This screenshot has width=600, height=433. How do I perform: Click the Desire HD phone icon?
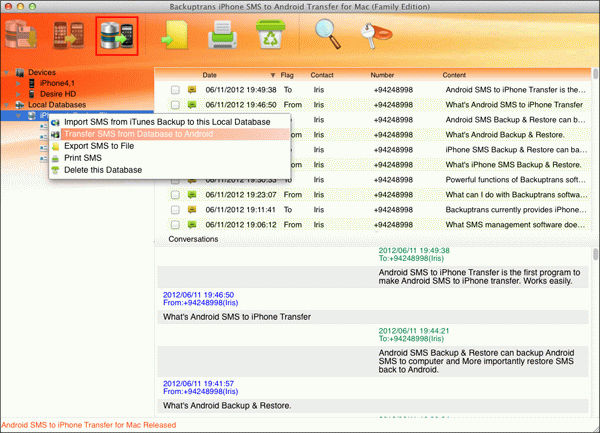(x=32, y=94)
